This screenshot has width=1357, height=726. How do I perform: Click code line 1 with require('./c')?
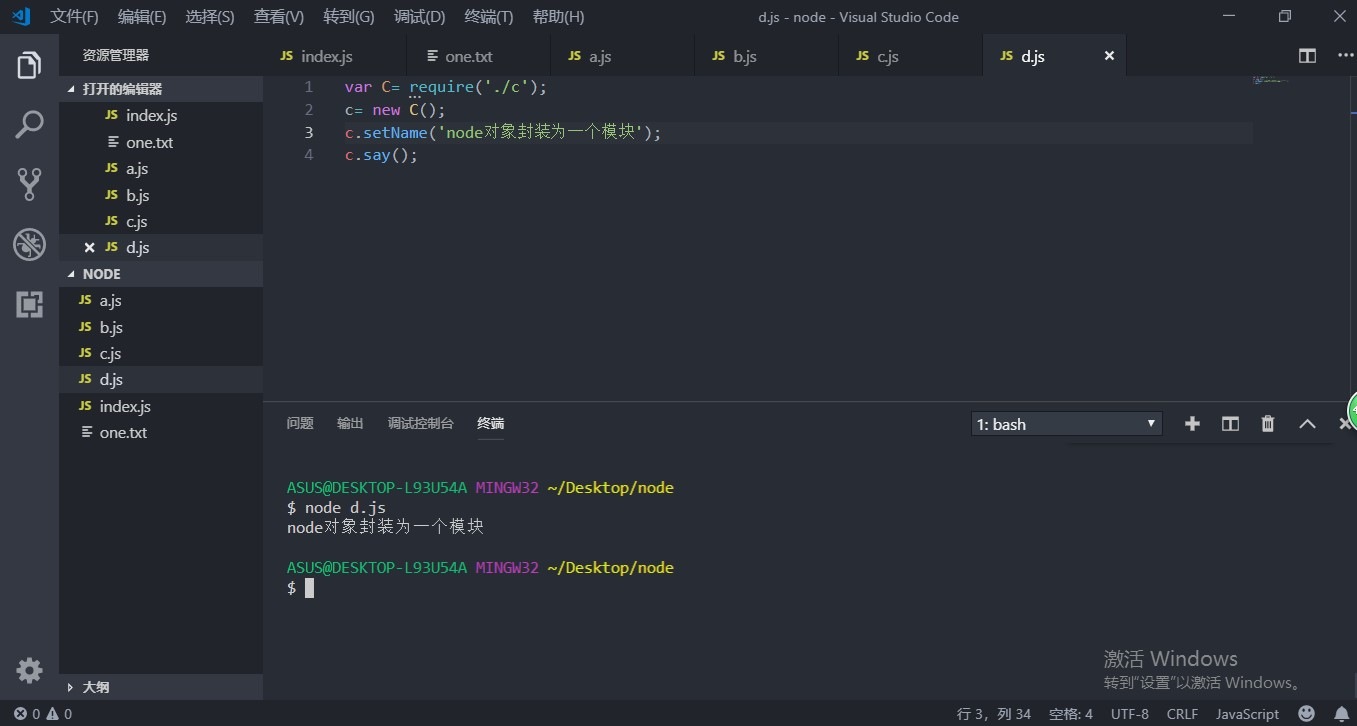[446, 87]
